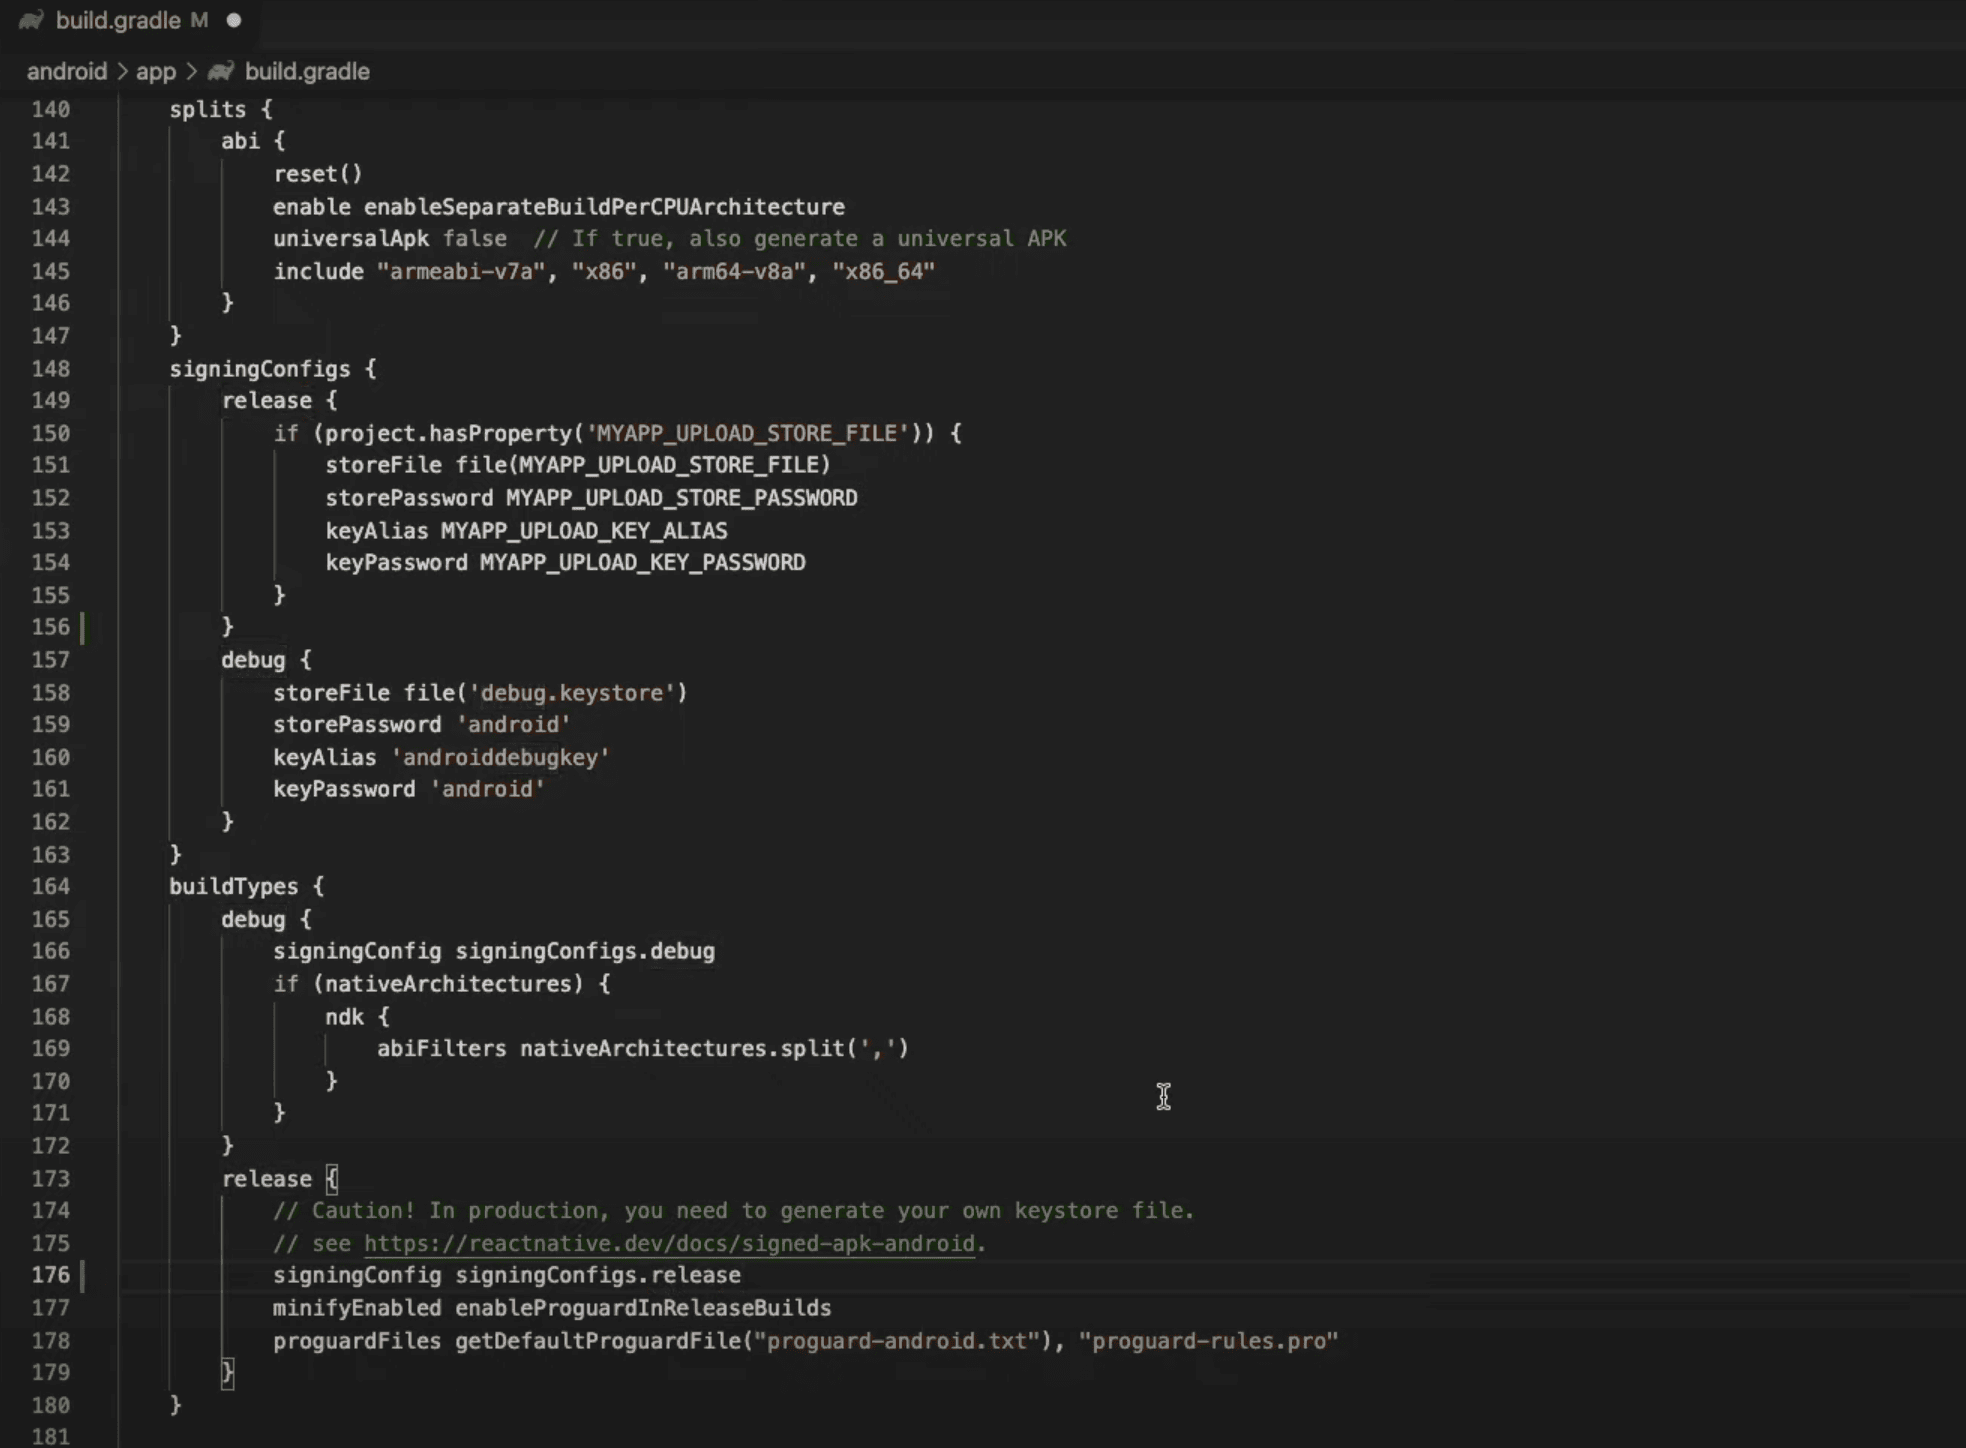Select the modified 'M' indicator on the tab
1966x1448 pixels.
(x=198, y=20)
